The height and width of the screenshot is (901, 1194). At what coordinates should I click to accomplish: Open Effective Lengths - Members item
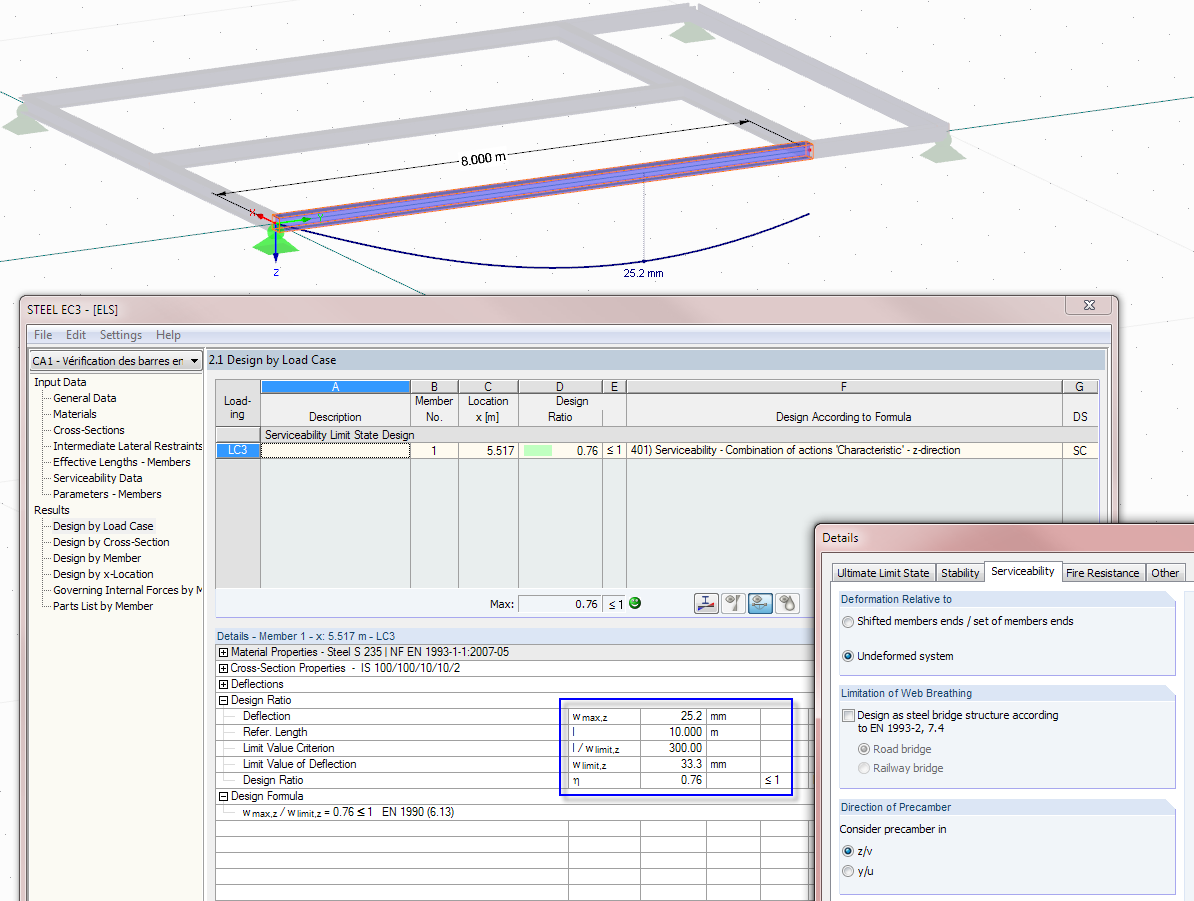[x=122, y=462]
